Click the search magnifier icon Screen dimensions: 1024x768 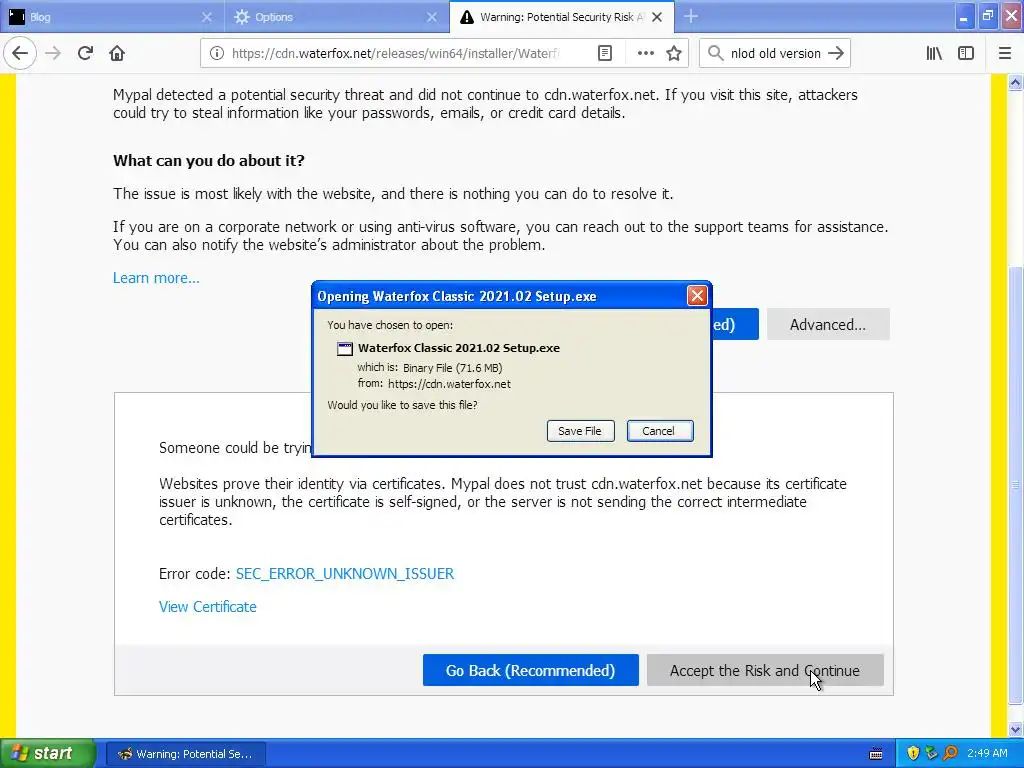[716, 54]
